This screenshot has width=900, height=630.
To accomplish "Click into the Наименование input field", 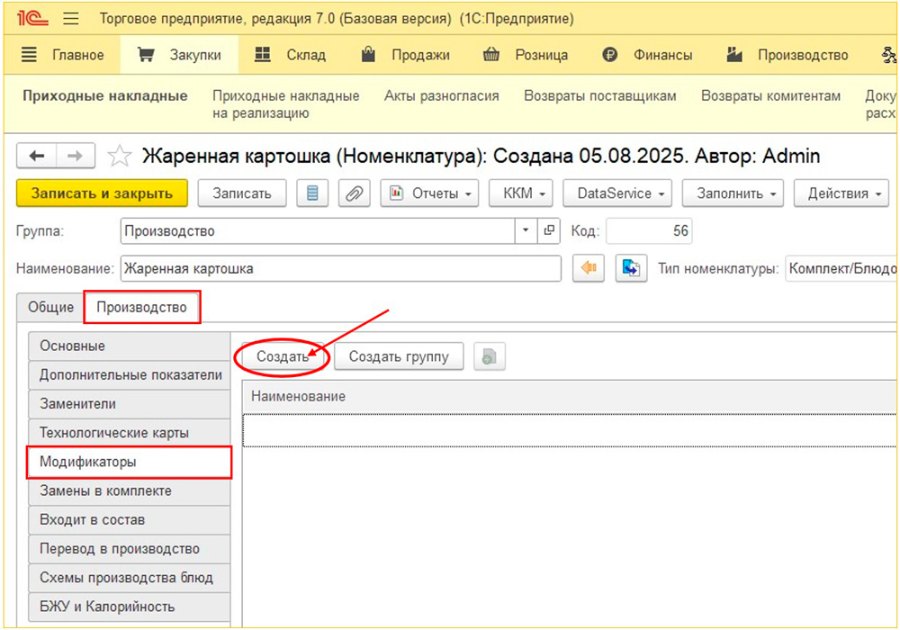I will pos(341,268).
